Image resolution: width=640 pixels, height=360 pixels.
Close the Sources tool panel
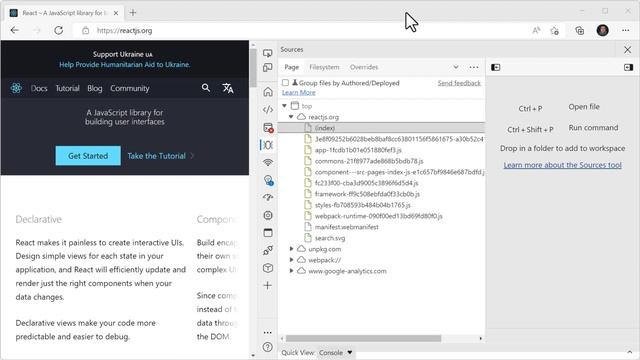click(x=627, y=50)
